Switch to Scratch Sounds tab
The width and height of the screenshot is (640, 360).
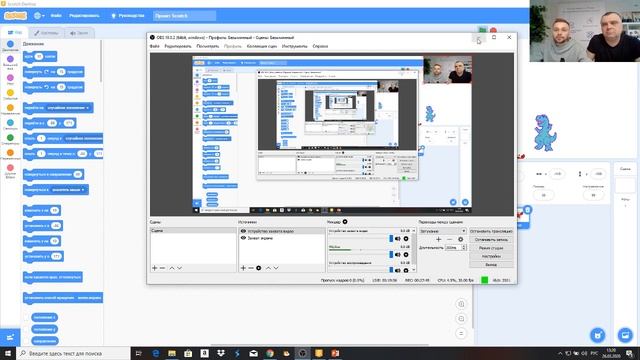79,33
